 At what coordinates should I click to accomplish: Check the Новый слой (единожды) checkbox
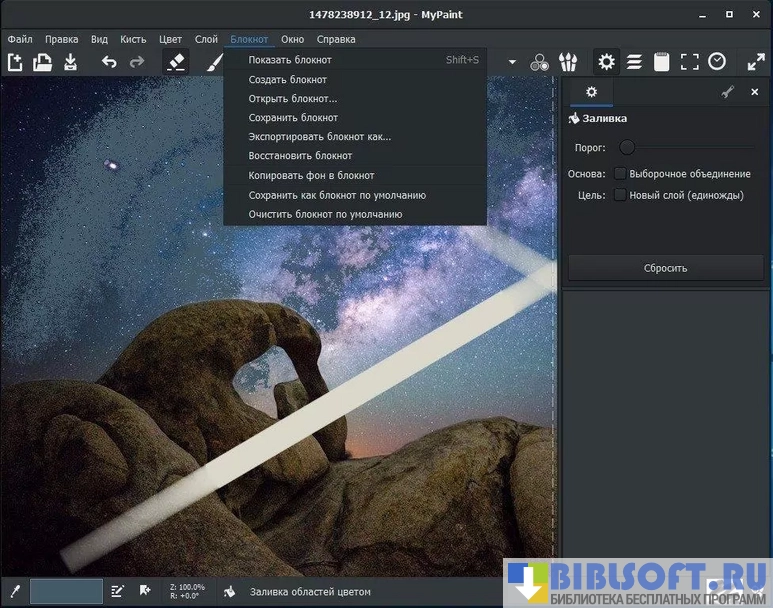pyautogui.click(x=620, y=195)
